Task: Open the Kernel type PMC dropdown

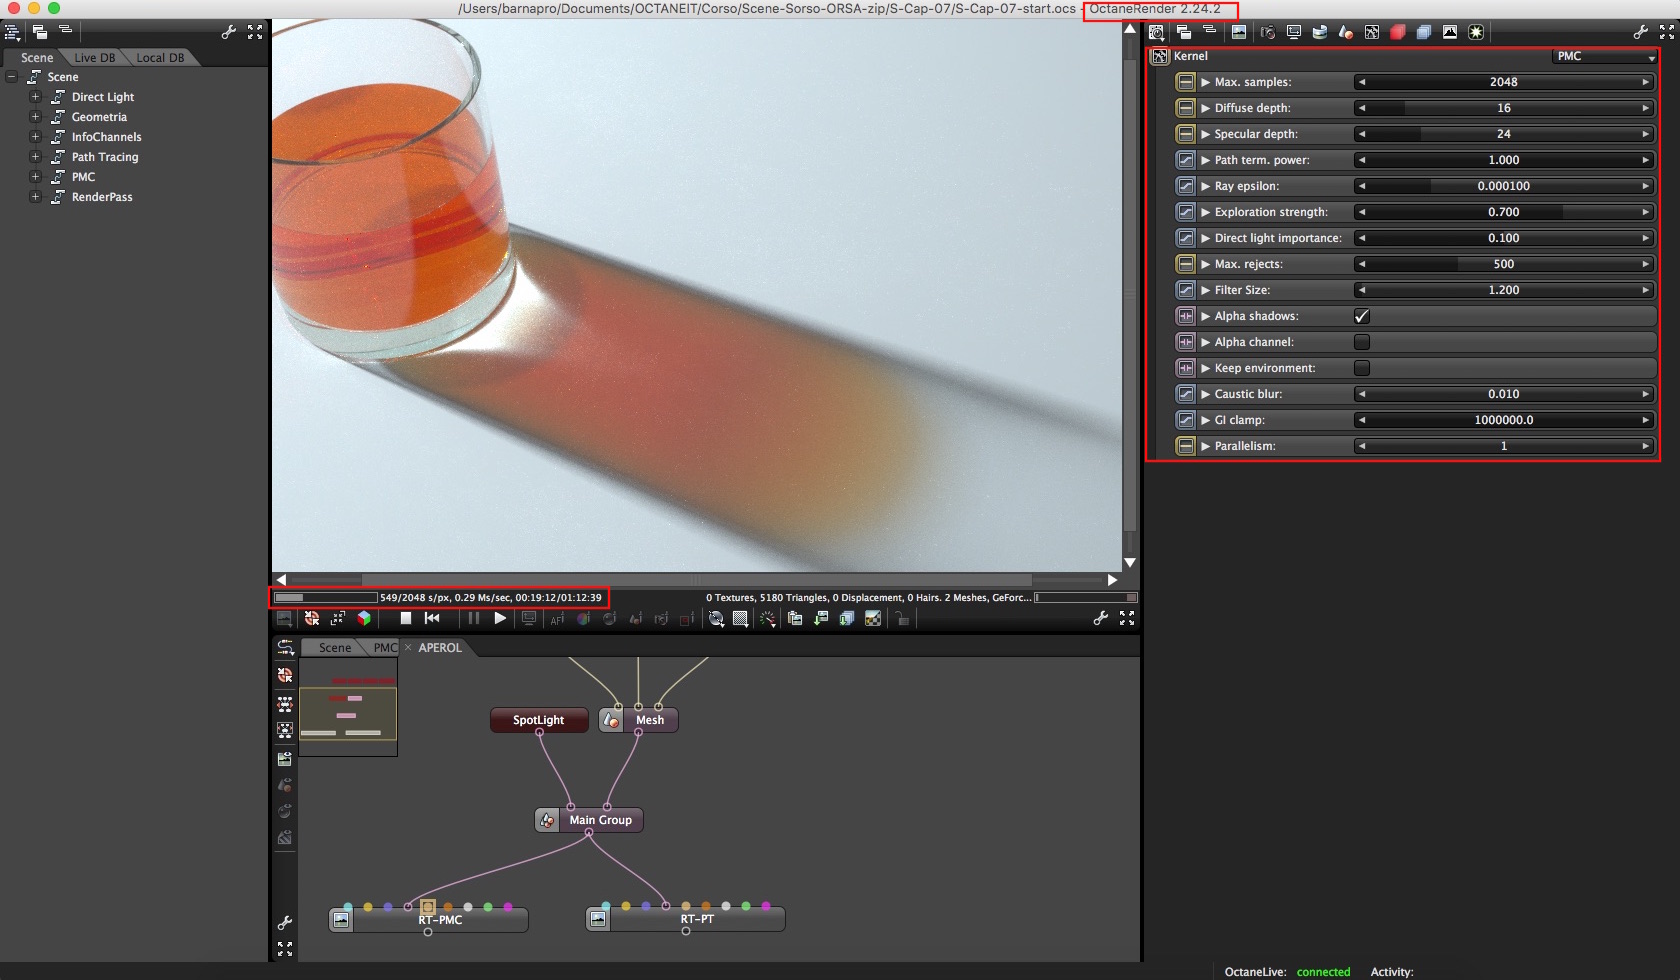Action: pos(1604,56)
